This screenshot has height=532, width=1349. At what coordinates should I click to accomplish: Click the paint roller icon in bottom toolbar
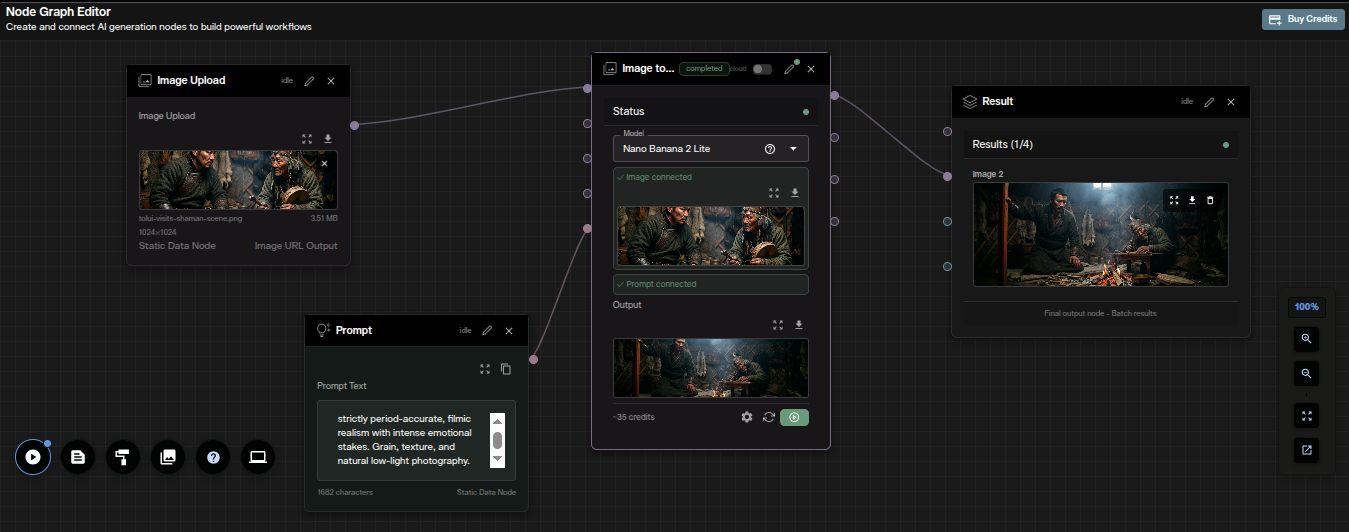coord(123,457)
